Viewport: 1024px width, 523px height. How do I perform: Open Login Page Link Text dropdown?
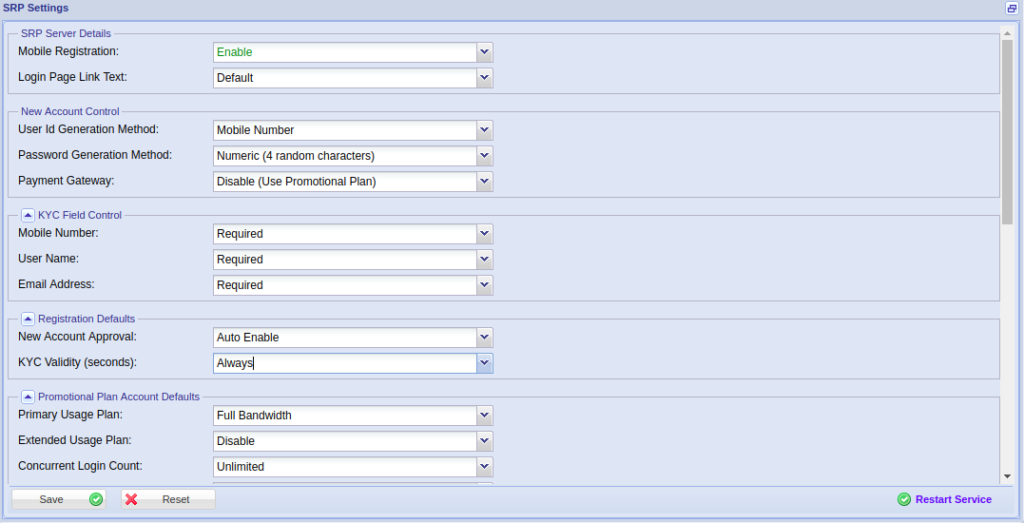point(484,78)
